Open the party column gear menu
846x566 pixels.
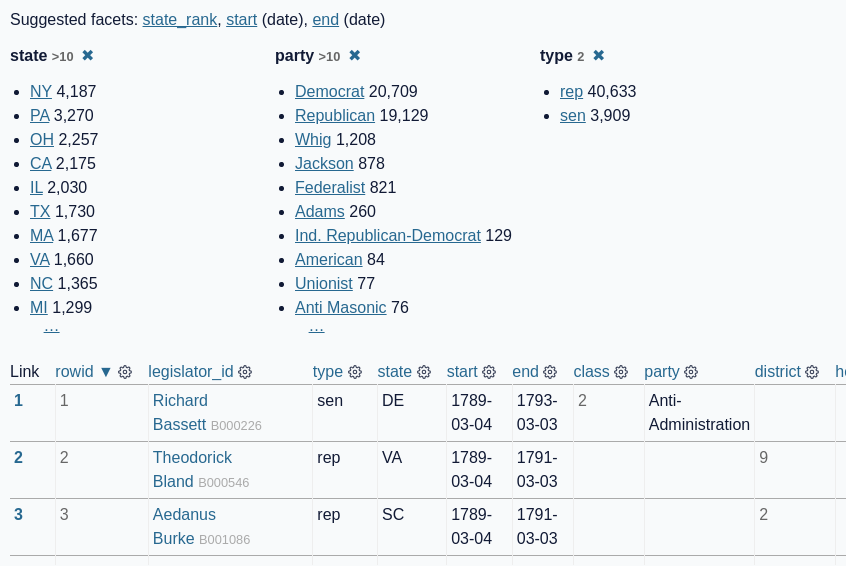coord(691,372)
